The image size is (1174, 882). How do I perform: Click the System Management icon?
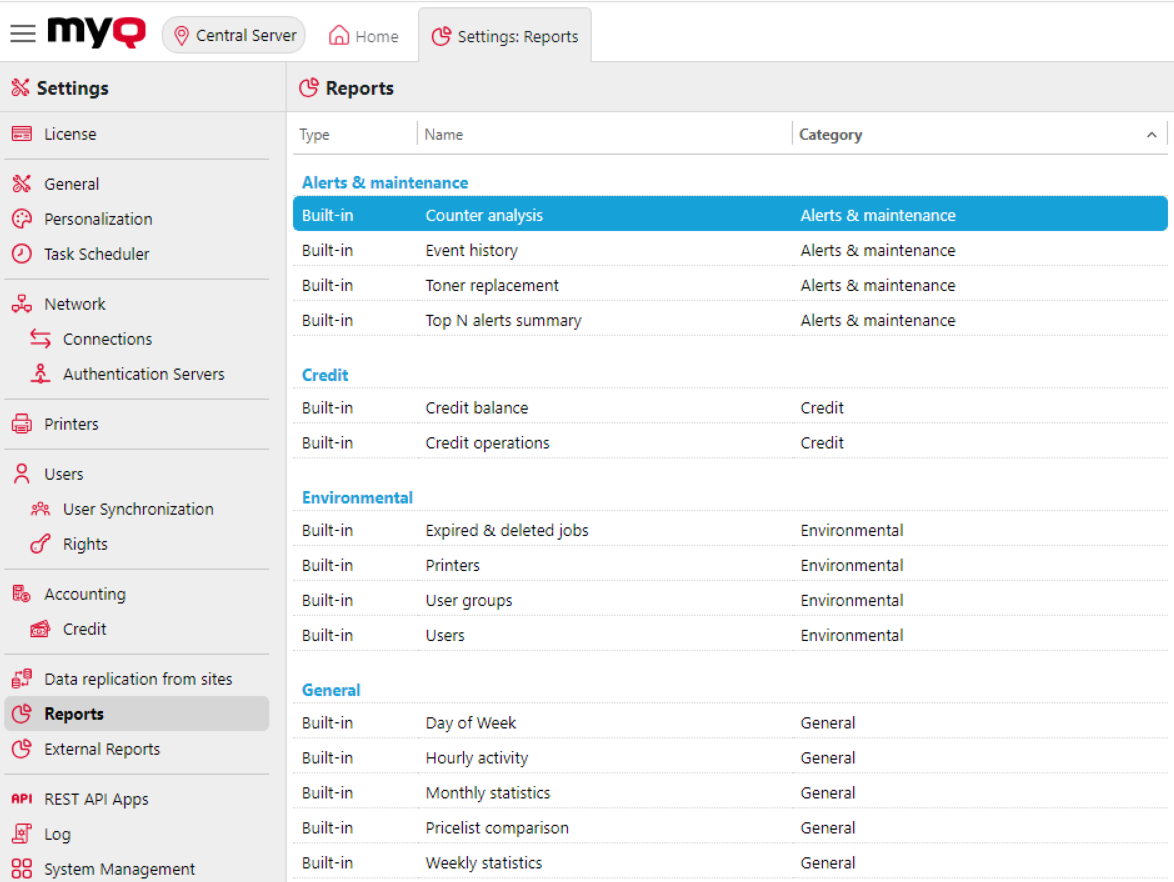coord(21,868)
